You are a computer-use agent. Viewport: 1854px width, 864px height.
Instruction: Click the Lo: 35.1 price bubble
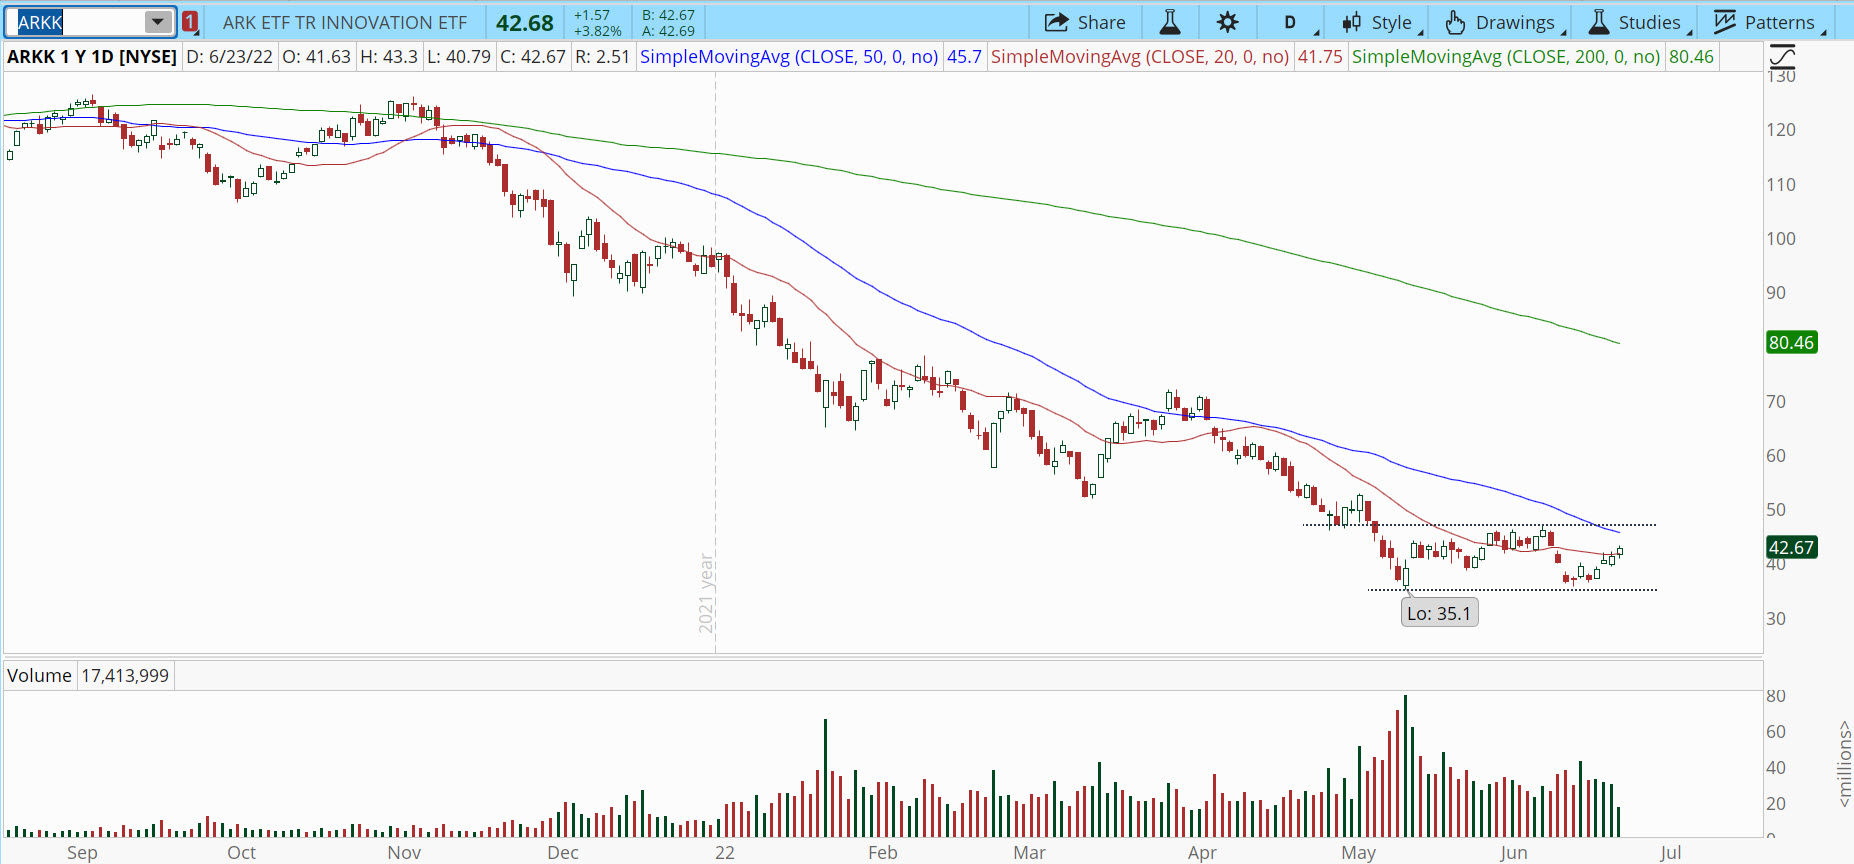1439,613
